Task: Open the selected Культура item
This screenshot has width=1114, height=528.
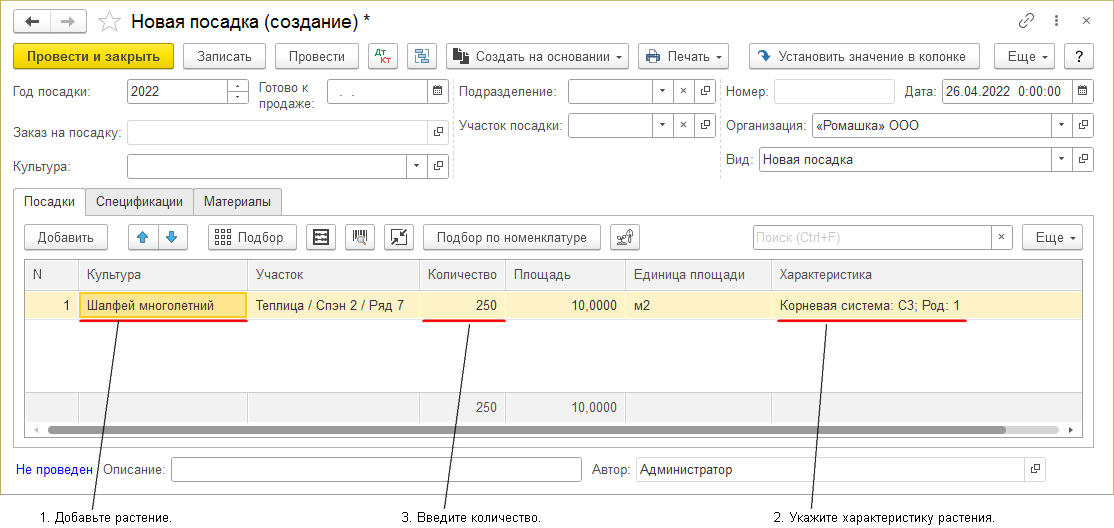Action: coord(438,166)
